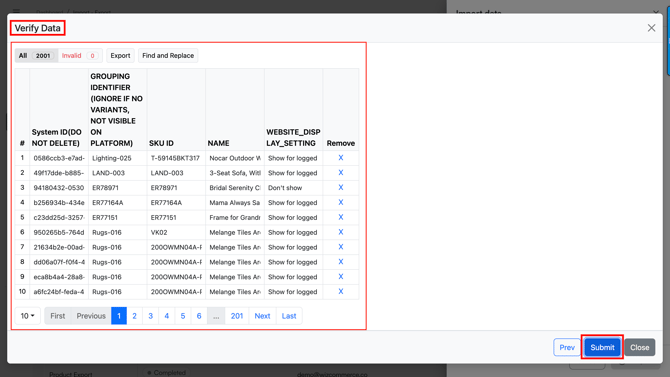
Task: Go back with the Prev button
Action: coord(567,348)
